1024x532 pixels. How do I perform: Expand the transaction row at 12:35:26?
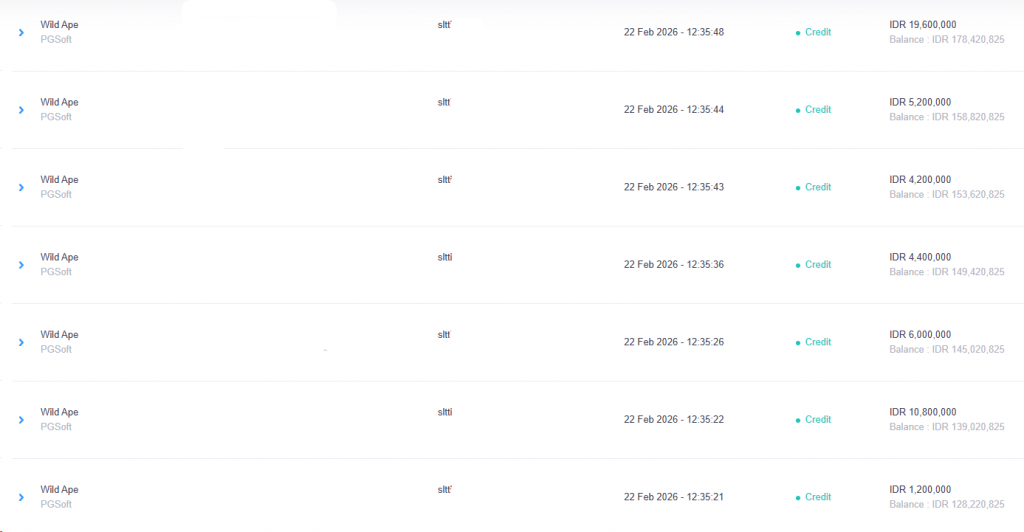pos(21,342)
